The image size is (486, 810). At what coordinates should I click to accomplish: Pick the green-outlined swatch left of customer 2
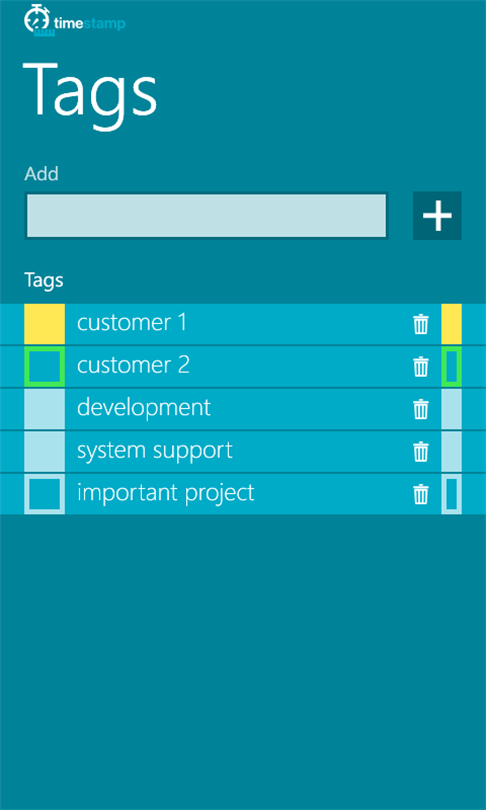(x=44, y=366)
